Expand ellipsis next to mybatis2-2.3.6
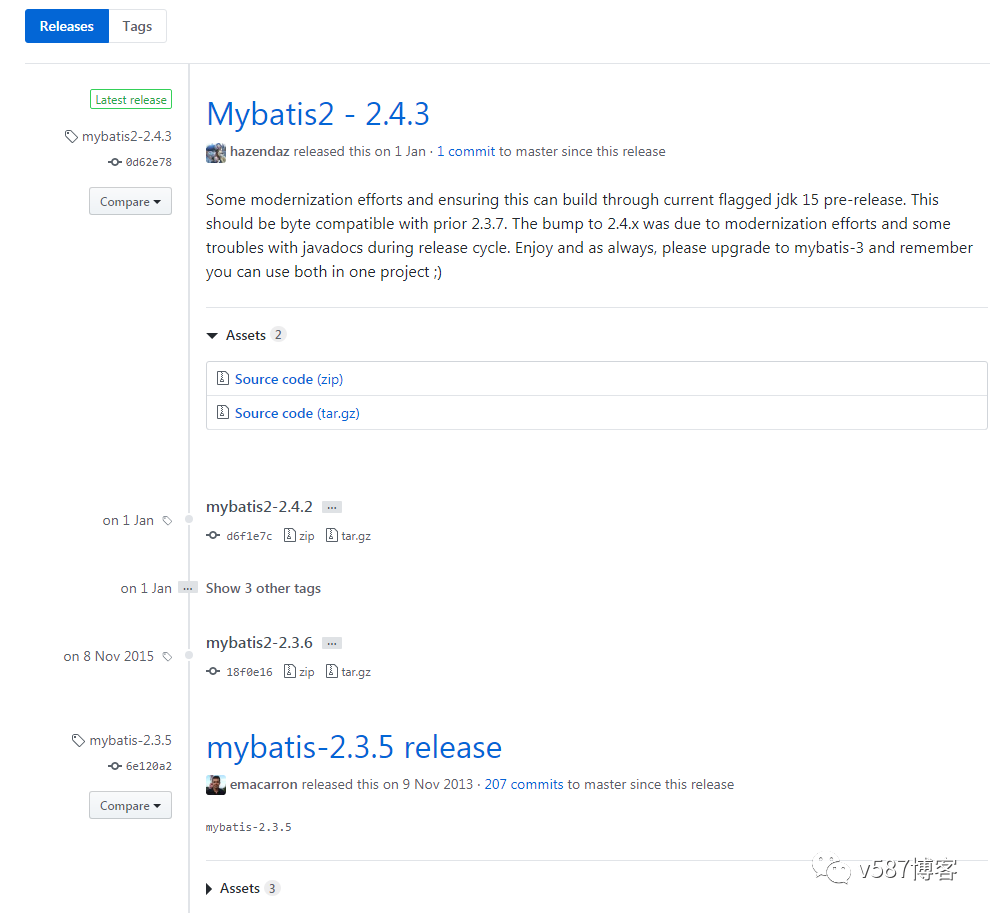Screen dimensions: 990x913 click(331, 643)
